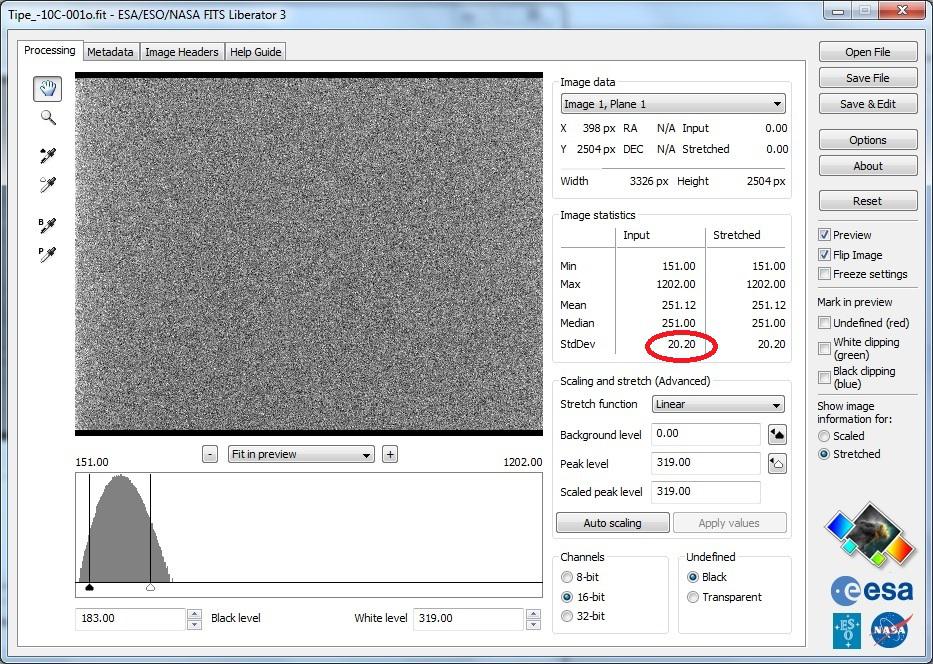Viewport: 933px width, 664px height.
Task: Set undefined pixels to Transparent
Action: click(693, 597)
